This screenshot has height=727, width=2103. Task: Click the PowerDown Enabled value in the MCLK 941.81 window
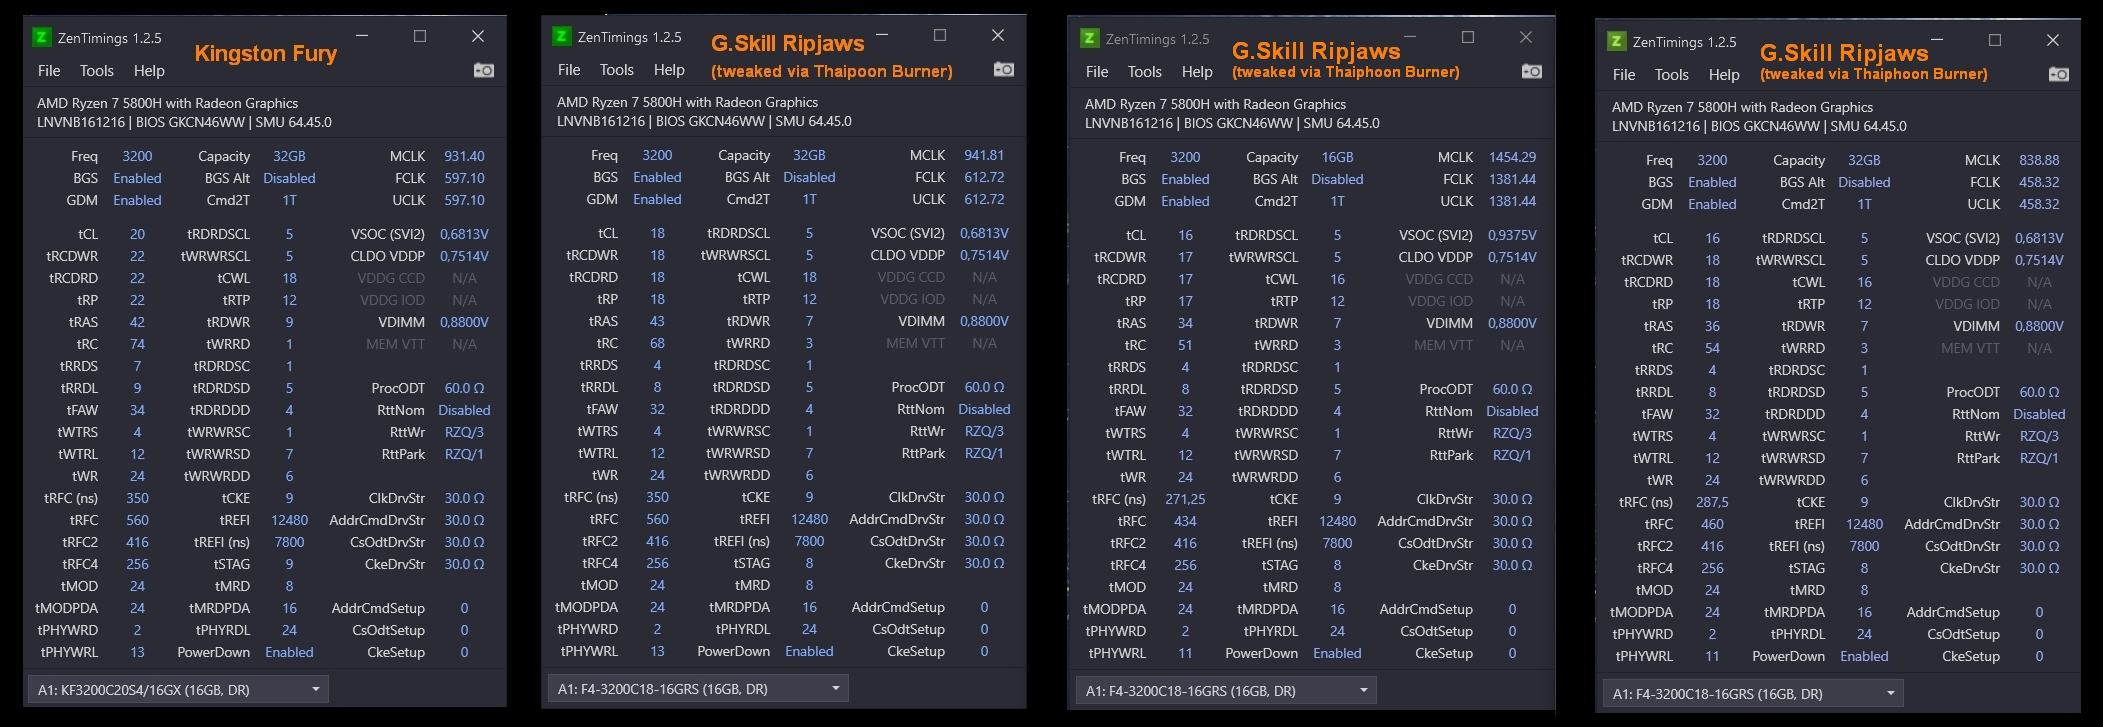(809, 651)
